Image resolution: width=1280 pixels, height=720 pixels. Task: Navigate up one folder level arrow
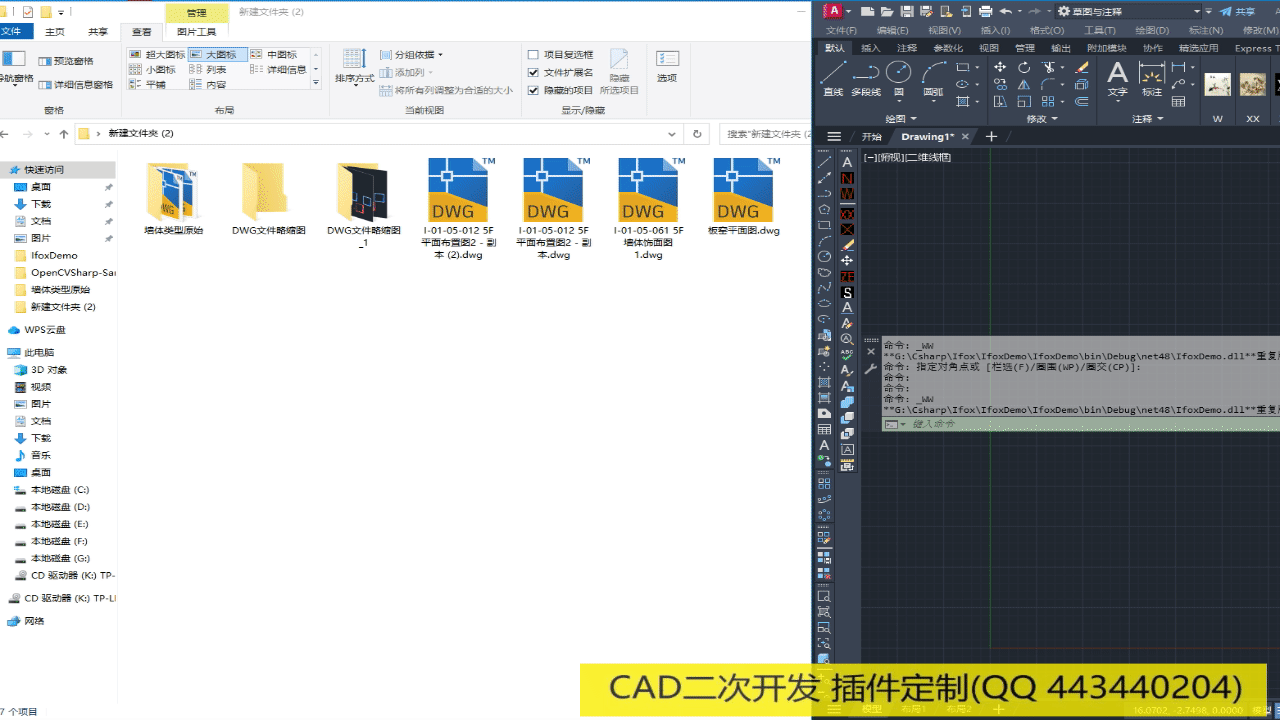coord(64,133)
